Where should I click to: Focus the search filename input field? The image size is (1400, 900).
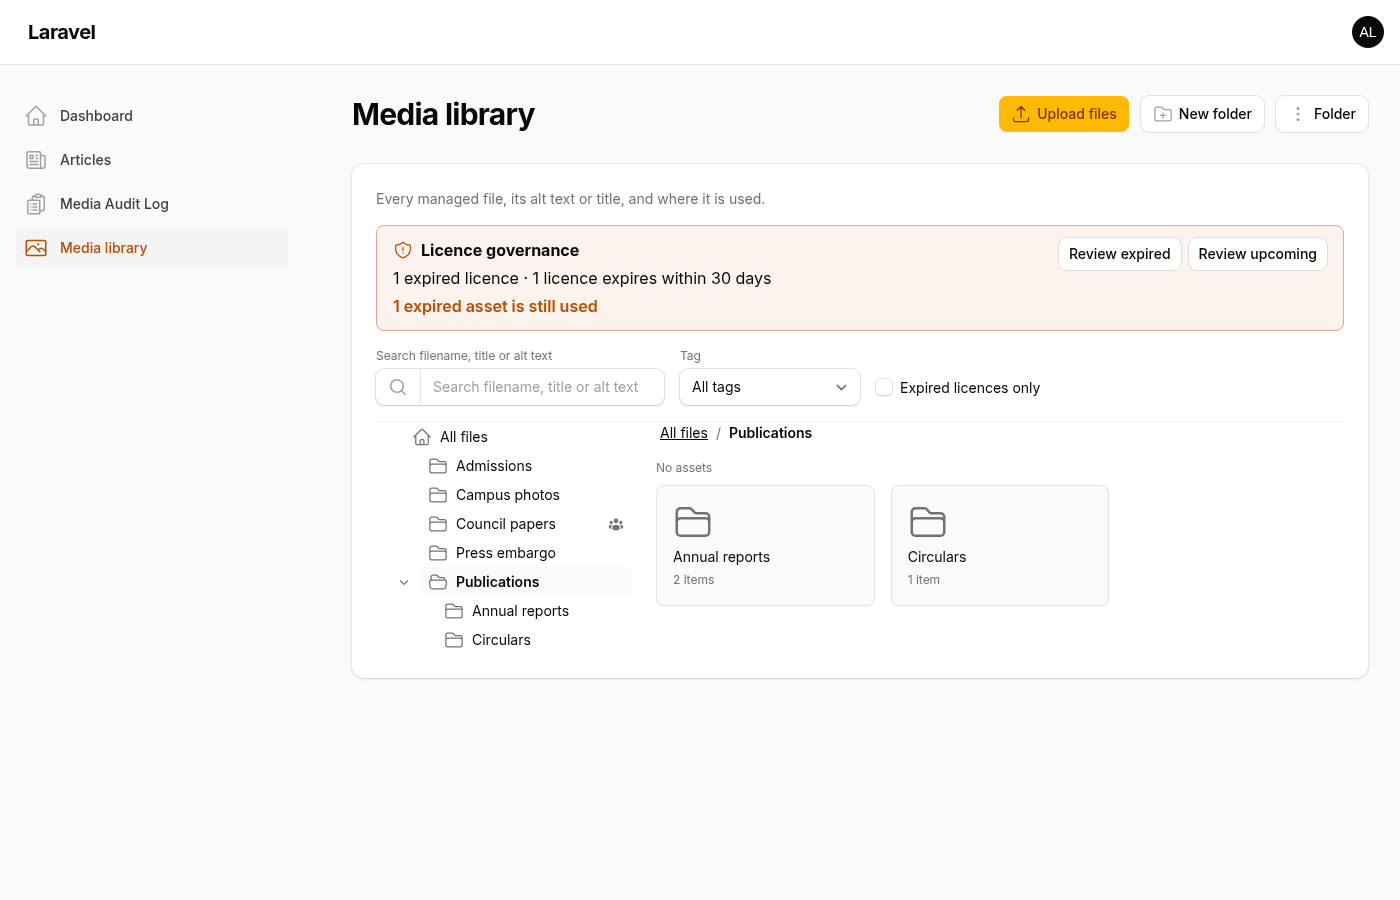coord(542,387)
